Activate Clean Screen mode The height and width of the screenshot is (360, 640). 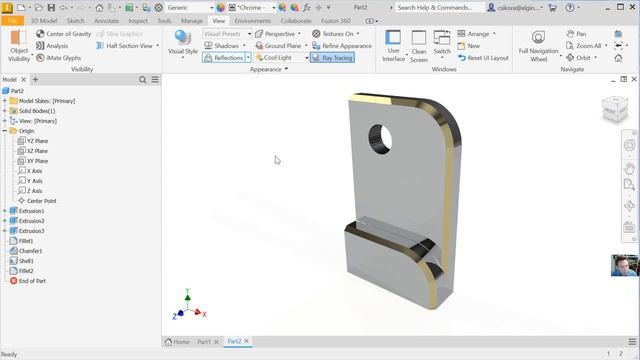point(419,46)
